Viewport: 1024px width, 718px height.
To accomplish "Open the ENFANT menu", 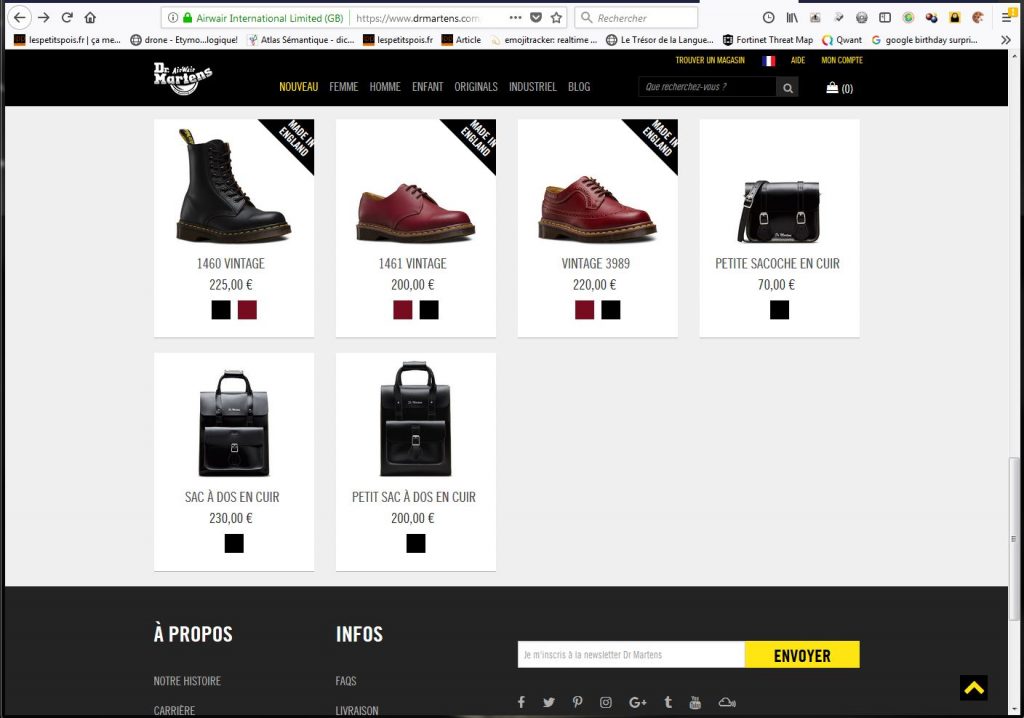I will (x=428, y=87).
